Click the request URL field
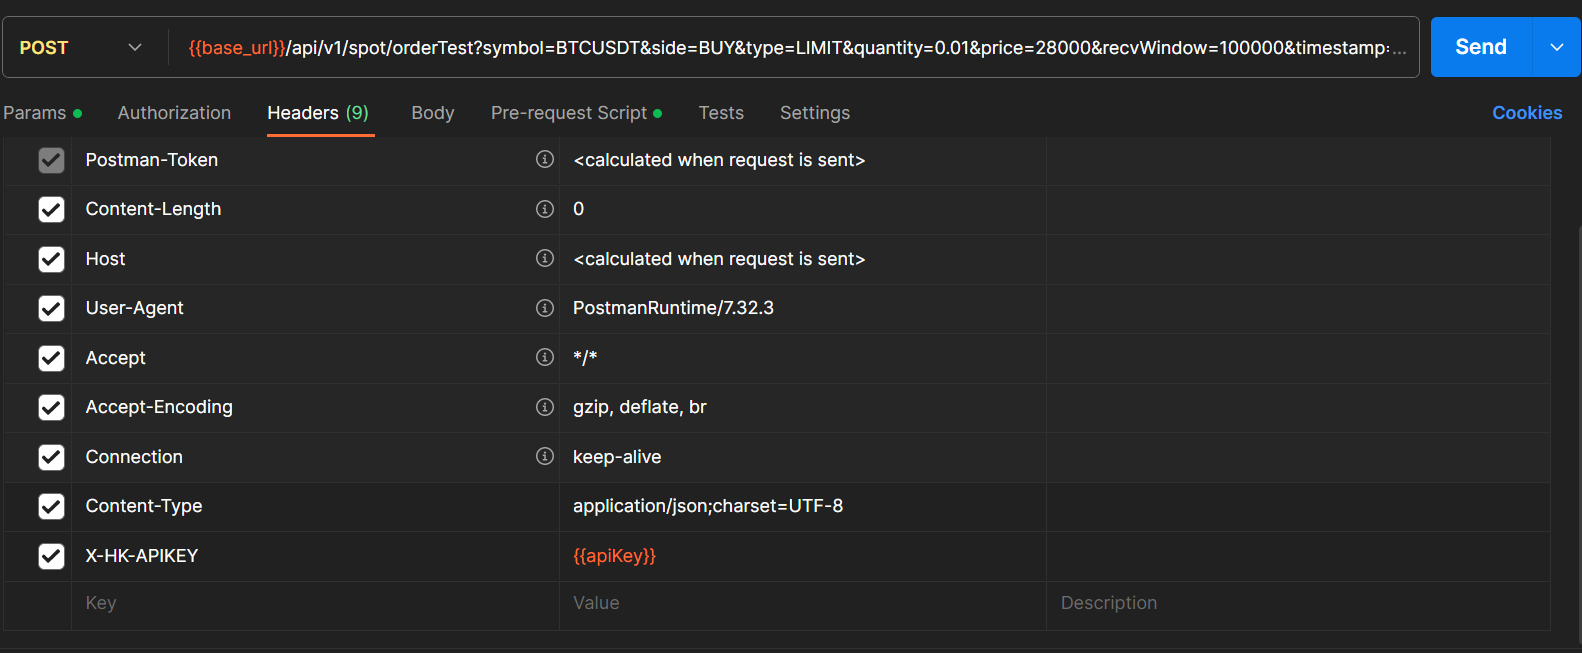The height and width of the screenshot is (653, 1582). coord(795,48)
